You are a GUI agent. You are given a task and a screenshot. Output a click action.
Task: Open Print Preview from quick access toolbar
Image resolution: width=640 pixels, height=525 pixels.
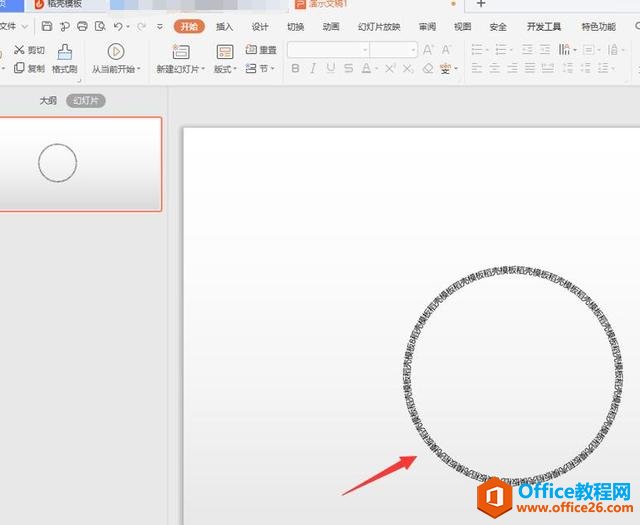100,27
